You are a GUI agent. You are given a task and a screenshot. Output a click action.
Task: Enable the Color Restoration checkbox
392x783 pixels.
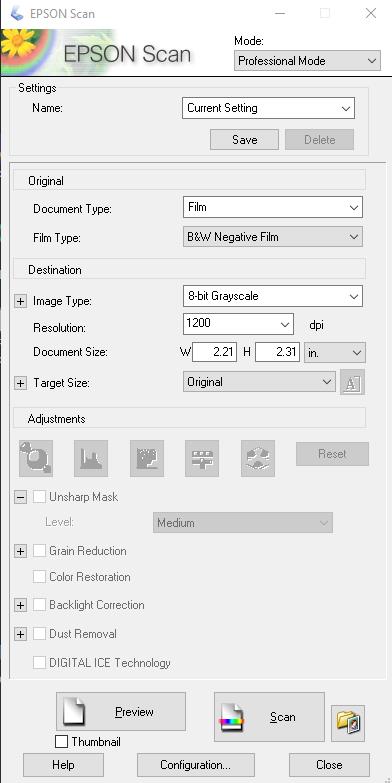pos(39,577)
